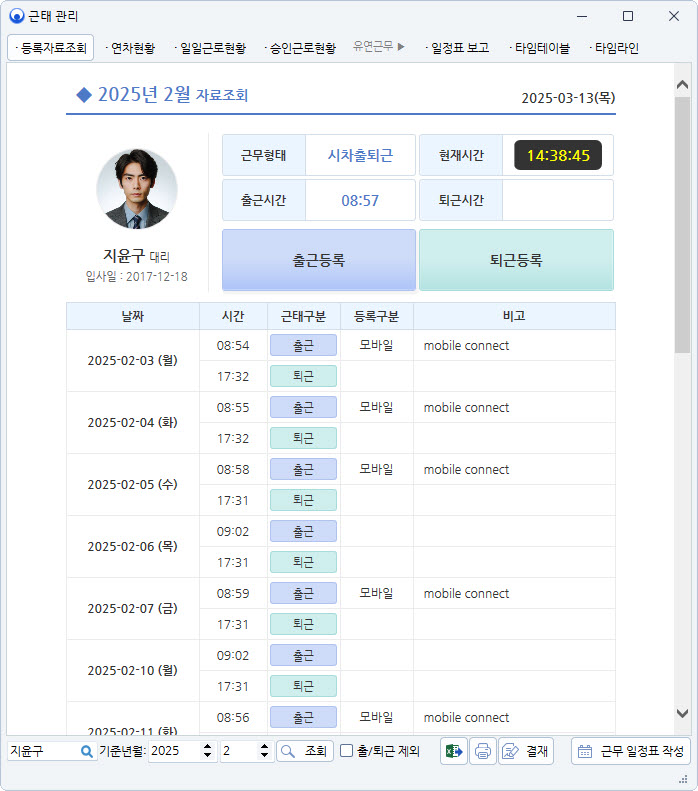Click the Excel export icon
The height and width of the screenshot is (791, 698).
(454, 751)
